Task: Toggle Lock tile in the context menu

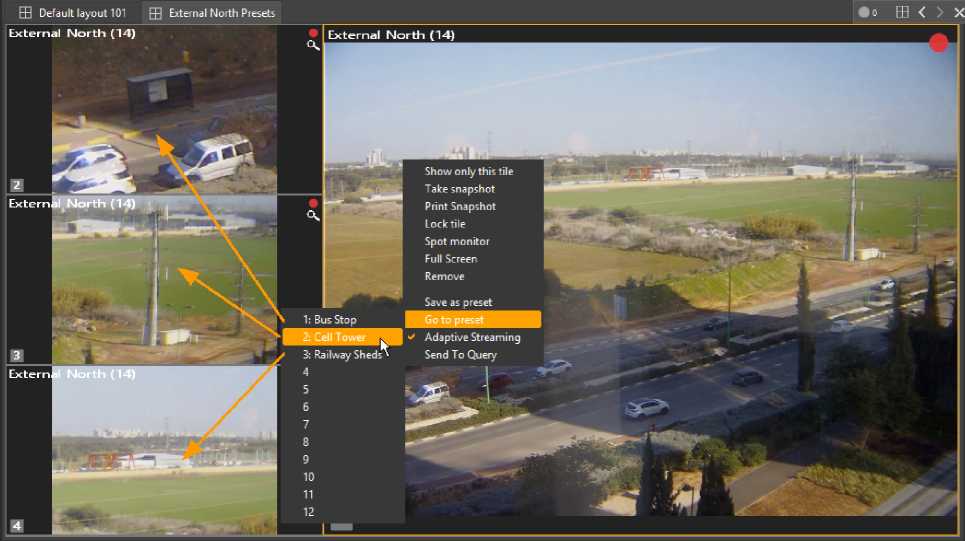Action: (445, 224)
